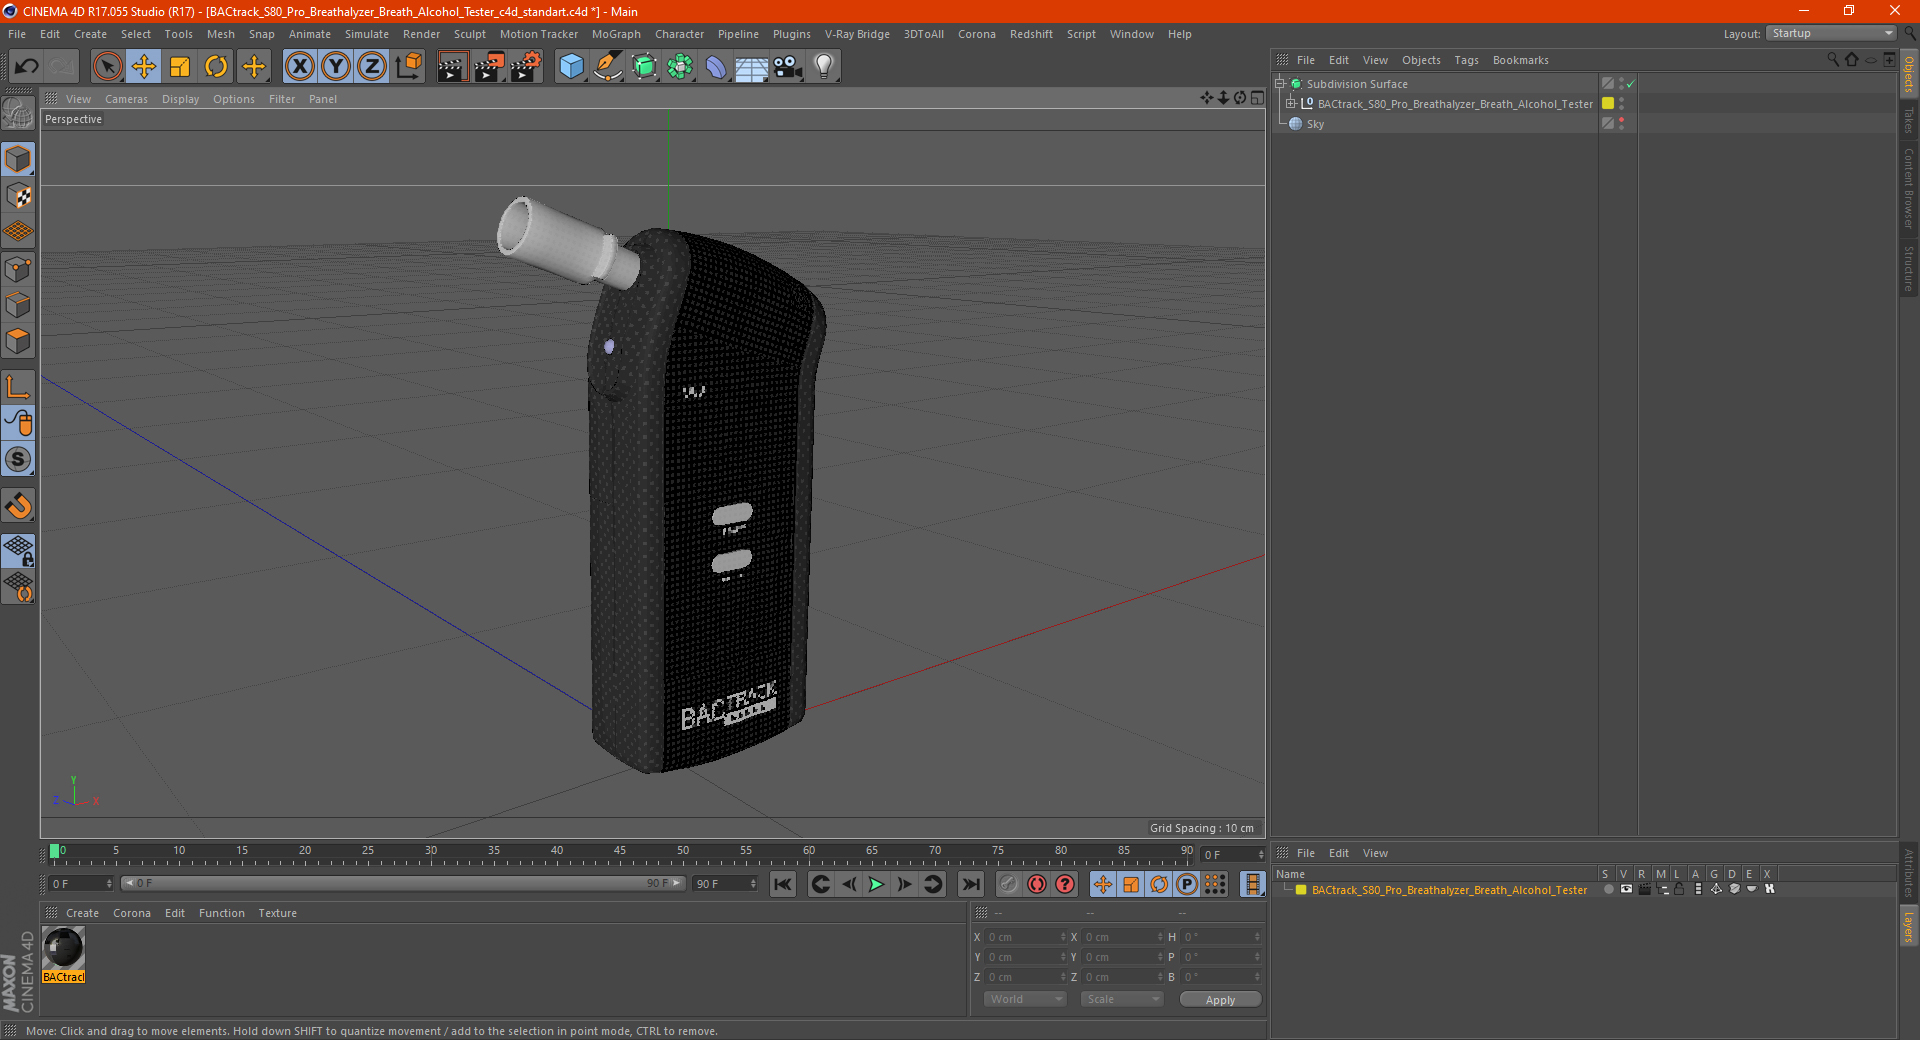Select Points mode icon
Screen dimensions: 1920x1040
[18, 269]
